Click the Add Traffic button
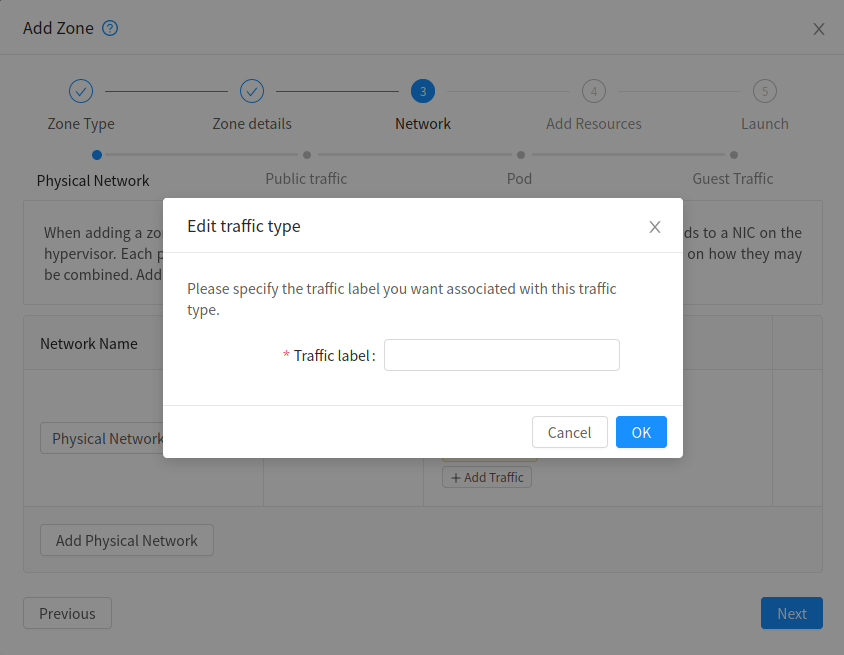The image size is (844, 655). 486,477
